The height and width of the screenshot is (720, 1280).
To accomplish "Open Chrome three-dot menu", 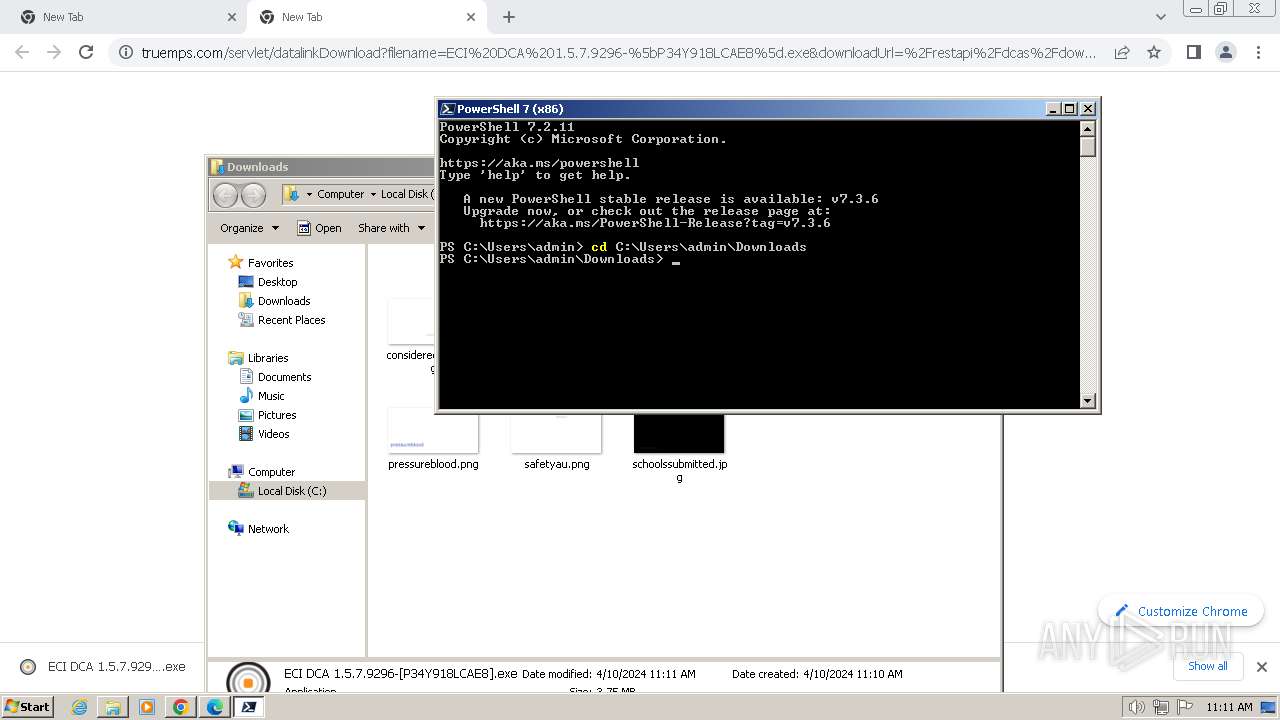I will click(x=1257, y=52).
